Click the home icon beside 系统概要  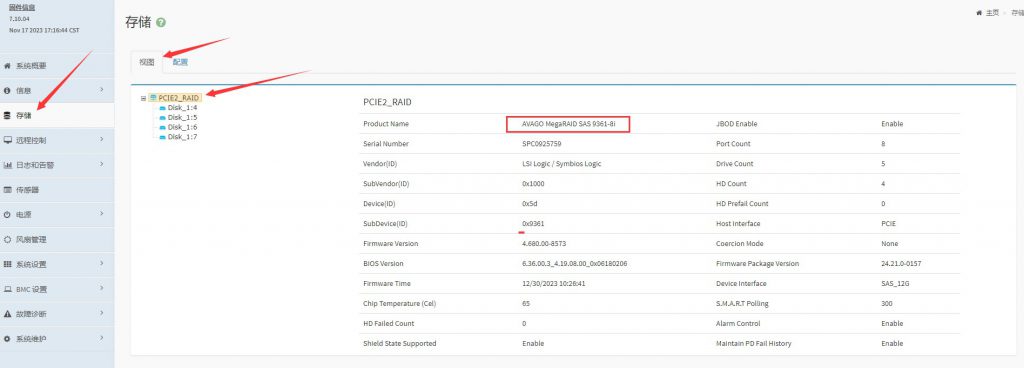(7, 66)
